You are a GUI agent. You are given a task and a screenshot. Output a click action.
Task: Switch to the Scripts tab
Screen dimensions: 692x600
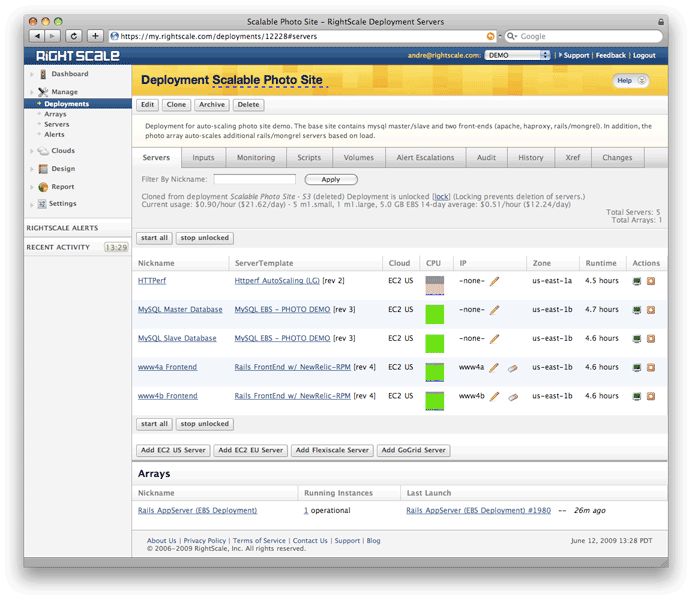[309, 158]
